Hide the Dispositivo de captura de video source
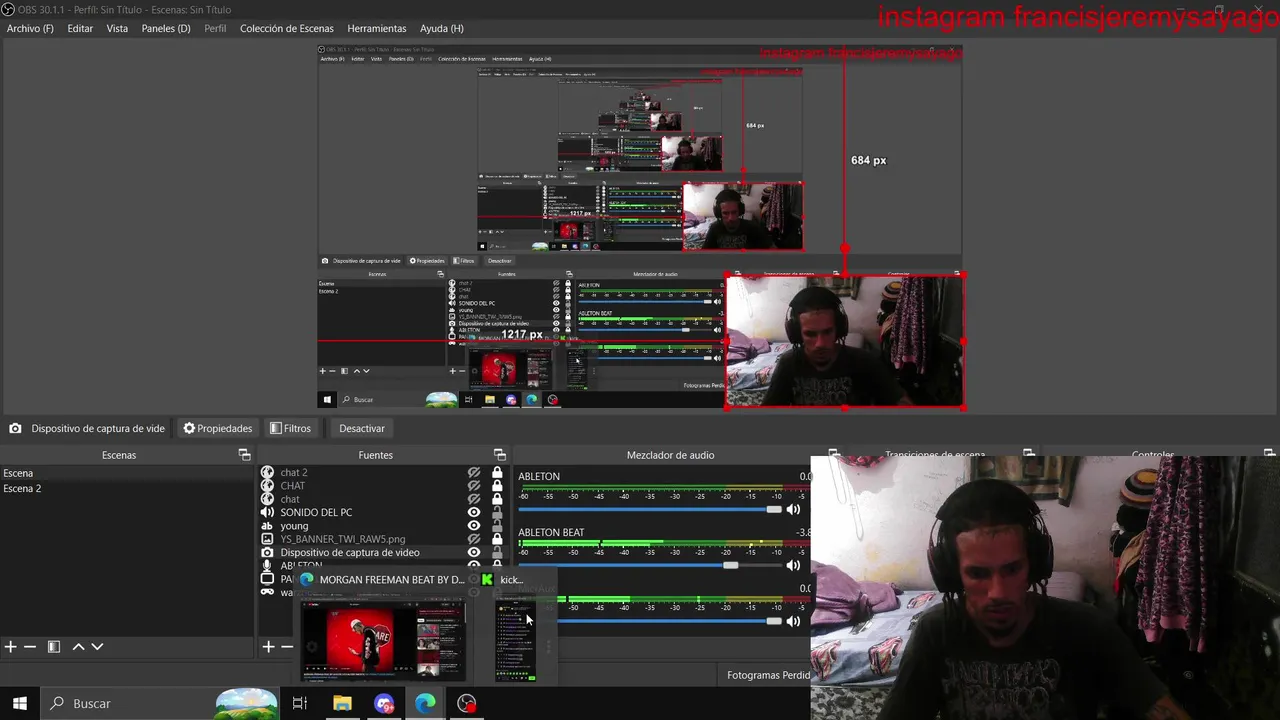The image size is (1280, 720). [x=474, y=552]
